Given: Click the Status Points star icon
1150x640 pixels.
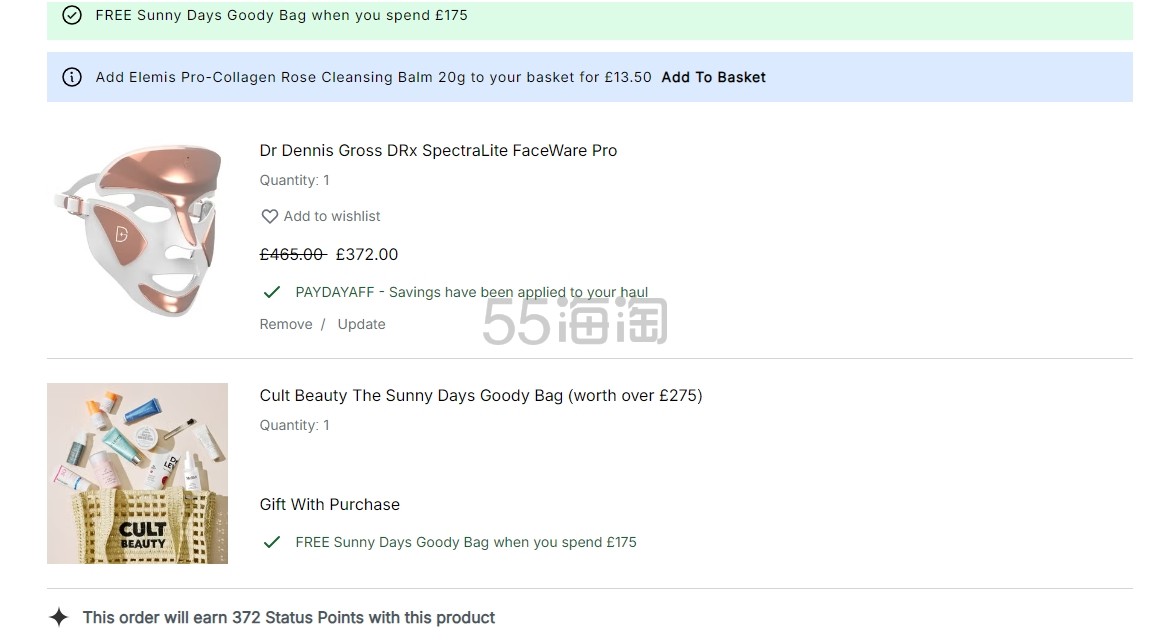Looking at the screenshot, I should [59, 617].
